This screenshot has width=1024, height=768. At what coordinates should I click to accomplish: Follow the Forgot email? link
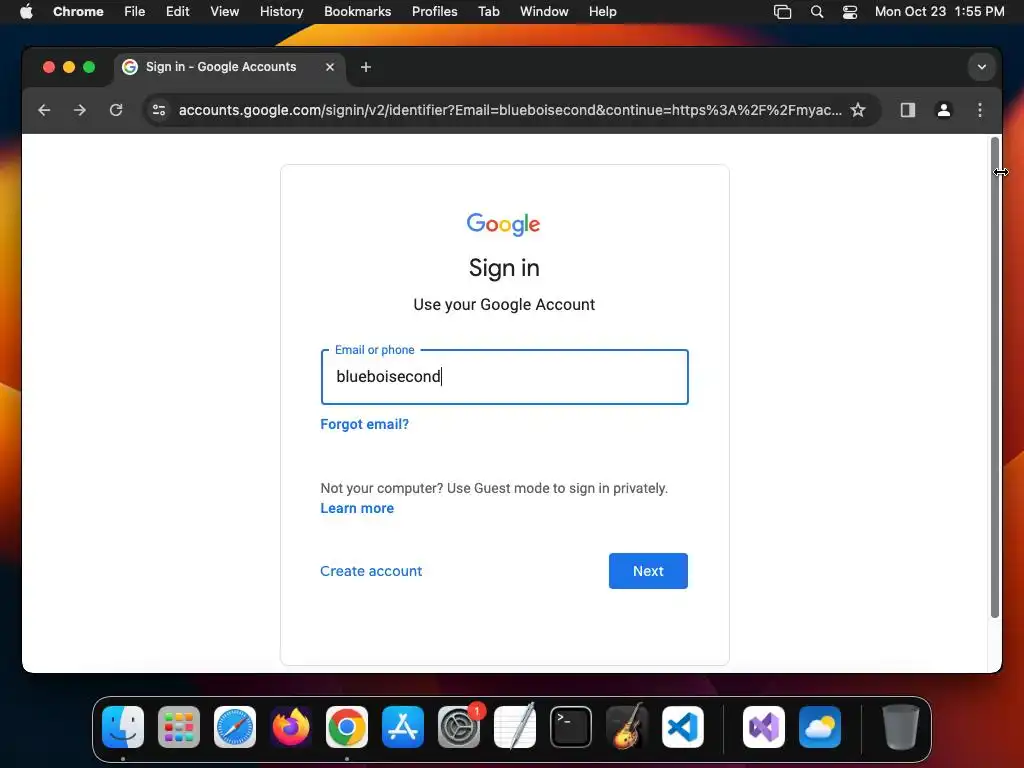pyautogui.click(x=364, y=424)
